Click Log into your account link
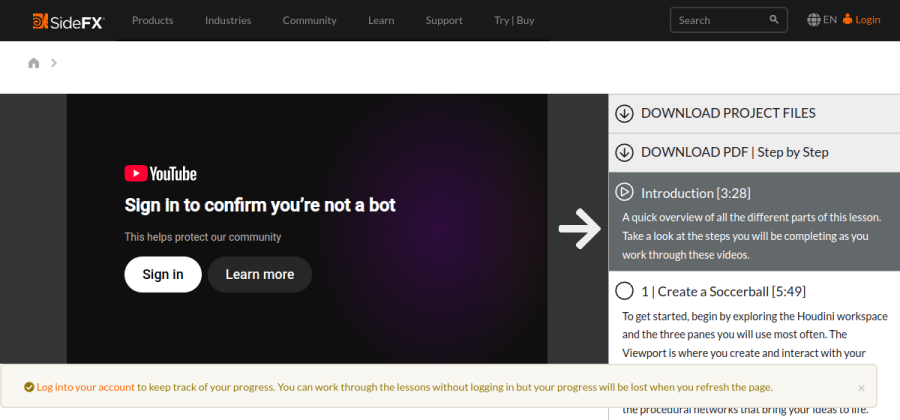This screenshot has width=900, height=420. (86, 387)
